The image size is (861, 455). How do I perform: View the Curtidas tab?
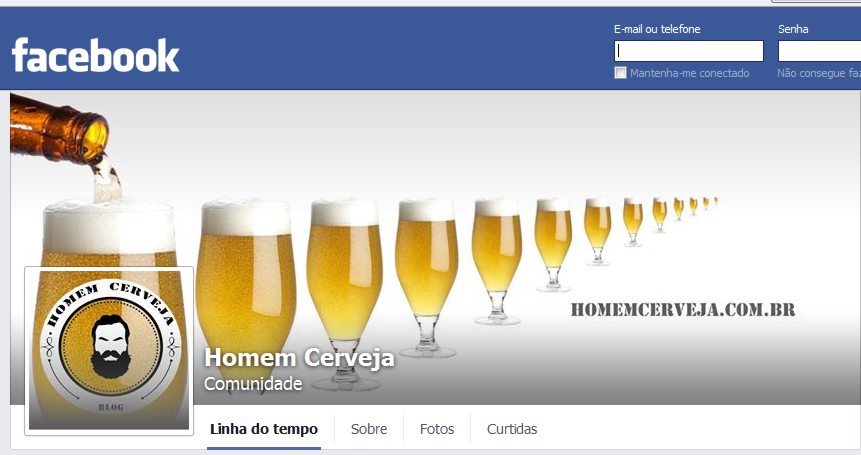512,429
